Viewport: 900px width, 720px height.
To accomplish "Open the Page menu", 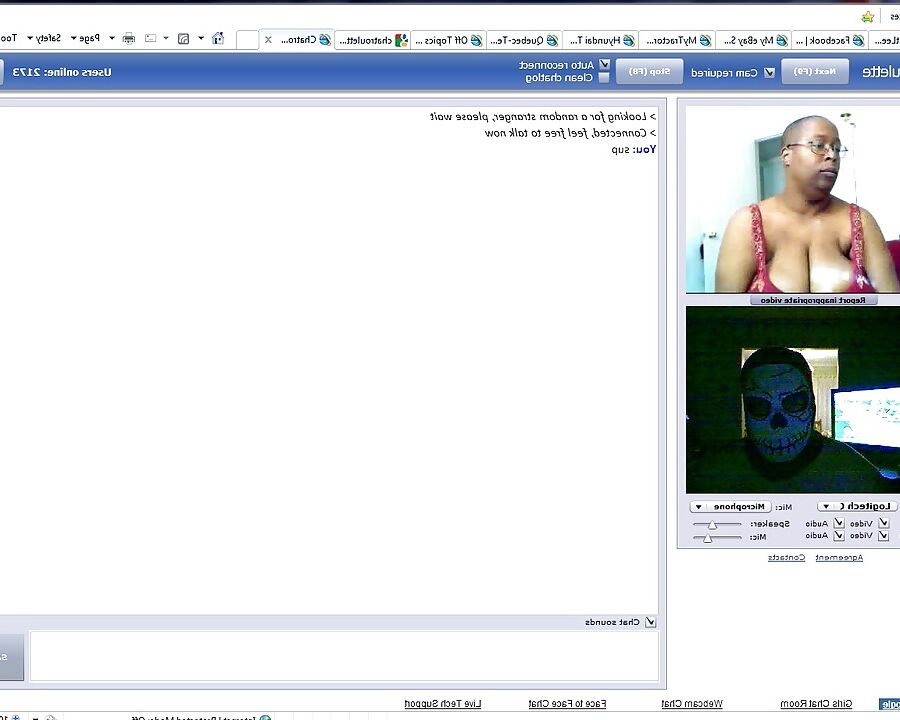I will pos(85,38).
